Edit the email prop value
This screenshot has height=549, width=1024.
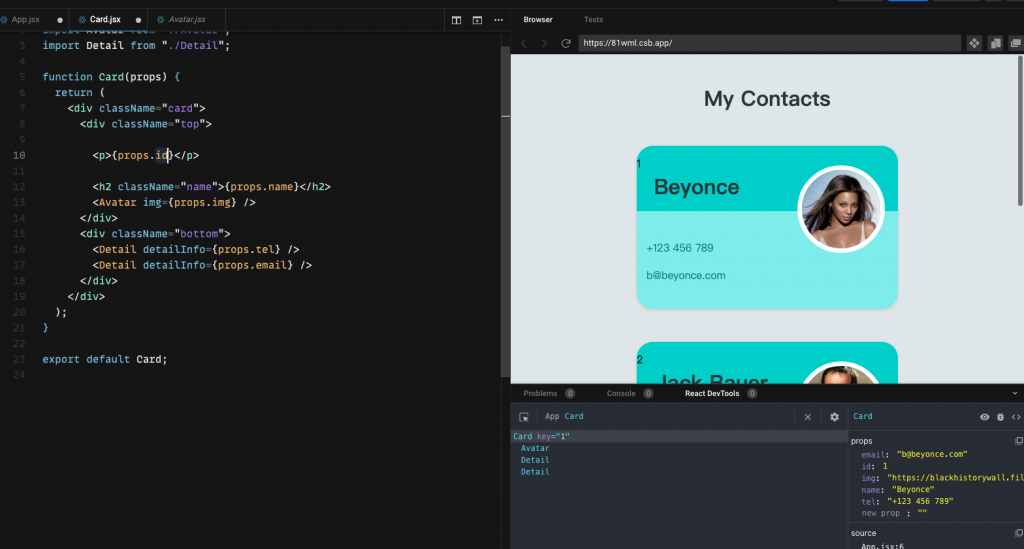pos(932,454)
